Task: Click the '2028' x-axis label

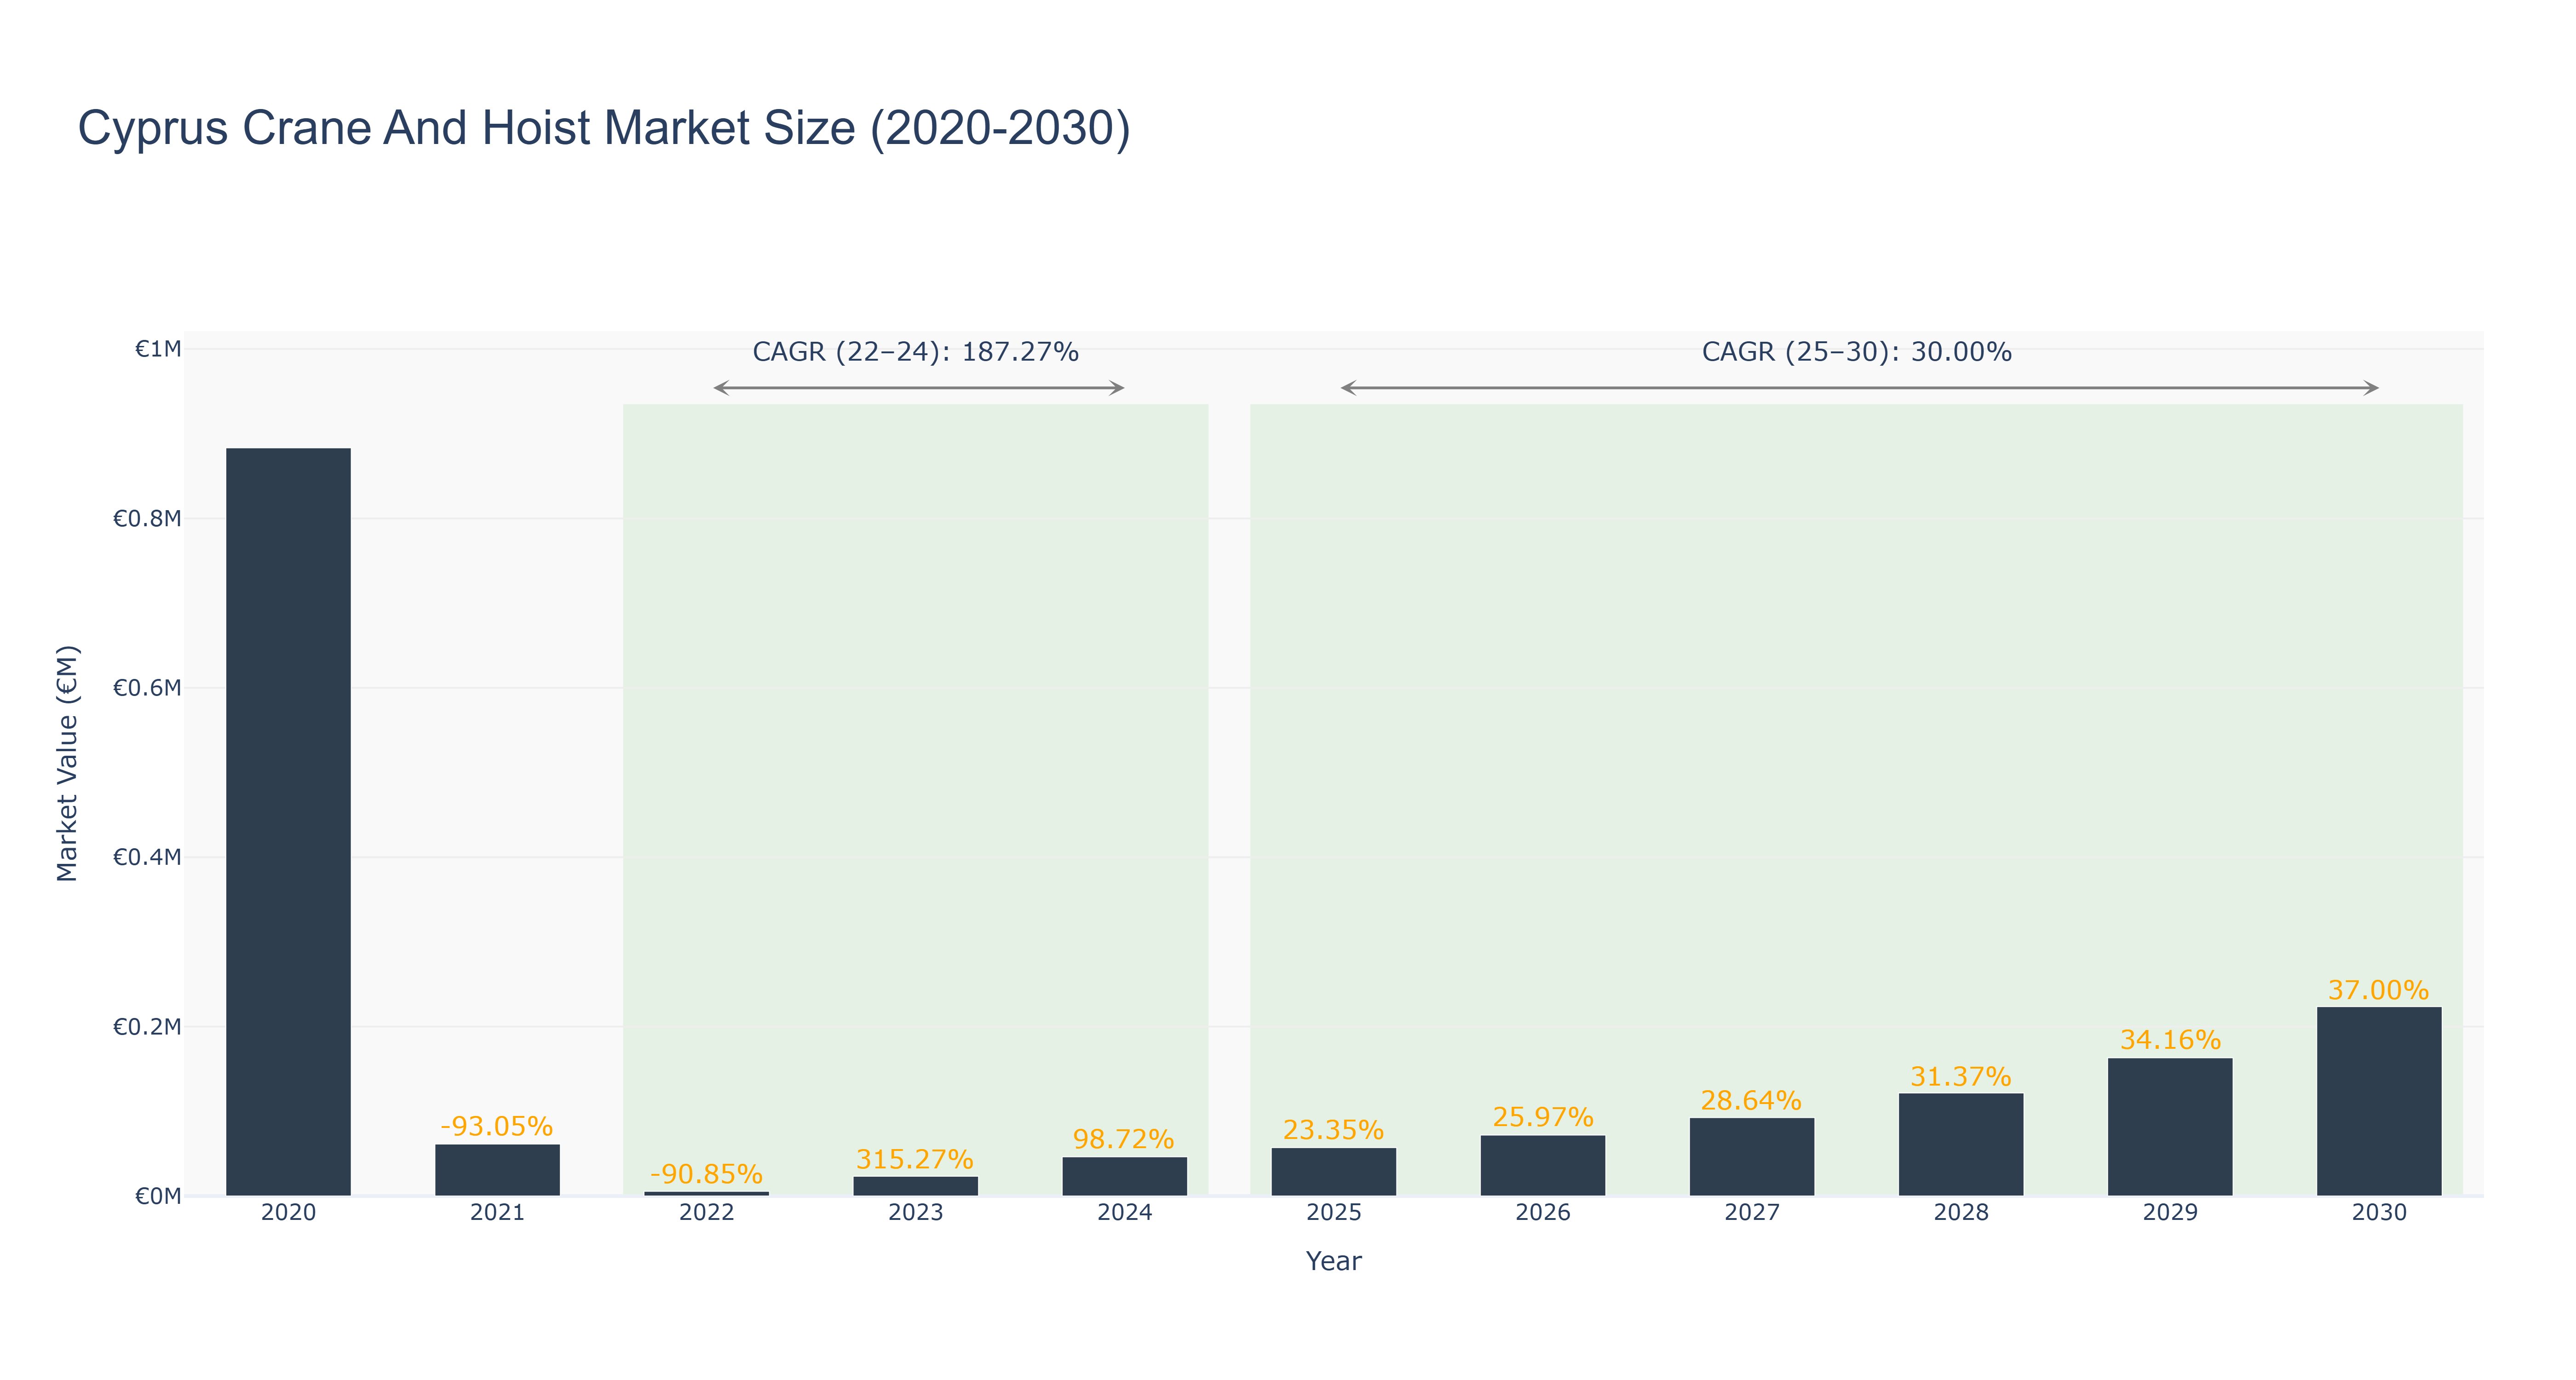Action: 1961,1213
